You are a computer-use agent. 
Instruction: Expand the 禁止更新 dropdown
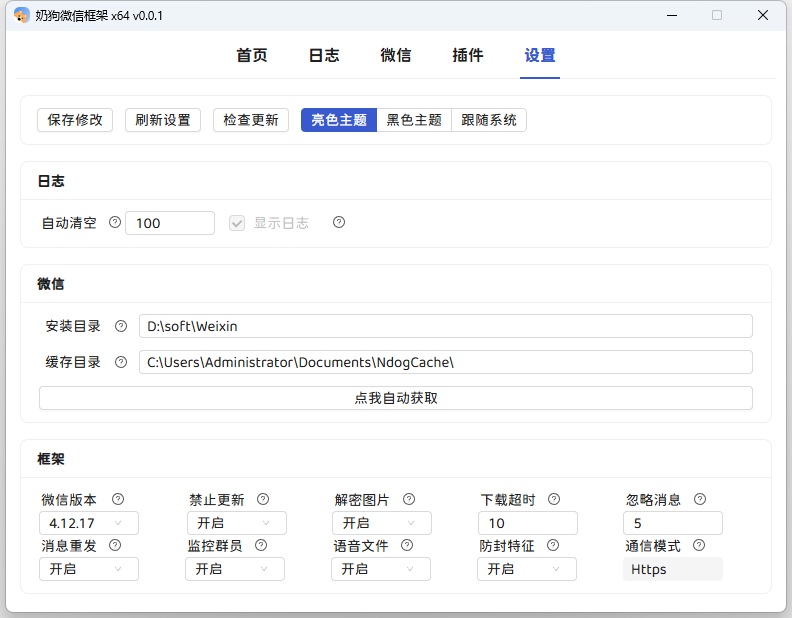[x=236, y=523]
